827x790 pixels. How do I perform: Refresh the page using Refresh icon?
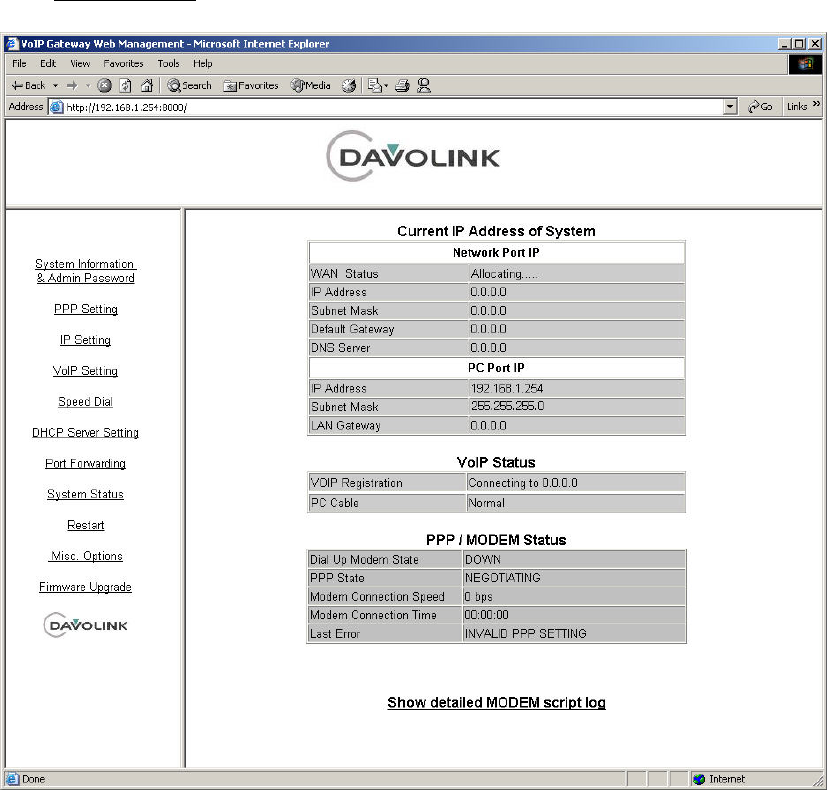coord(126,85)
